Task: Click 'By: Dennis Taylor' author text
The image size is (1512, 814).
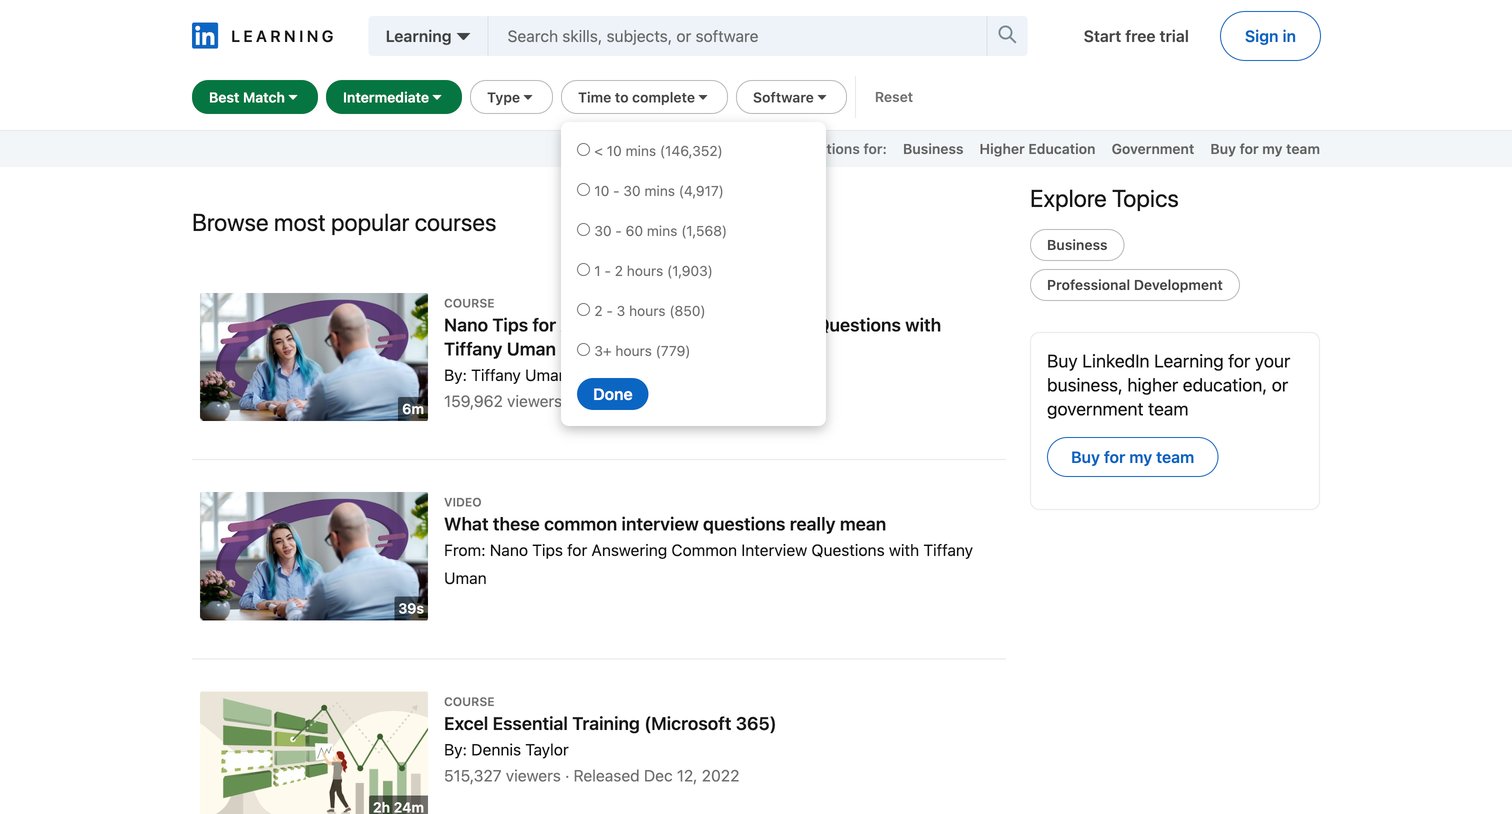Action: click(506, 750)
